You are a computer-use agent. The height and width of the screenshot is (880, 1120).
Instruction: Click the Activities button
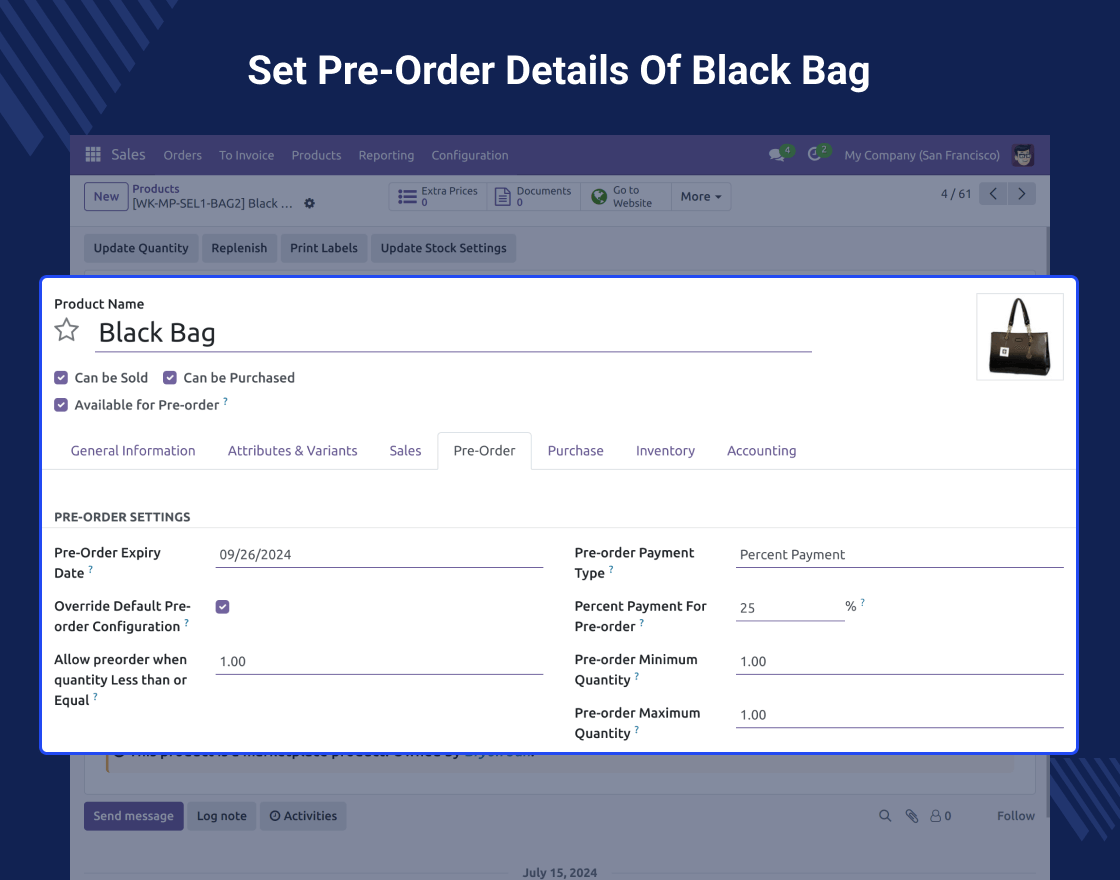pos(303,816)
